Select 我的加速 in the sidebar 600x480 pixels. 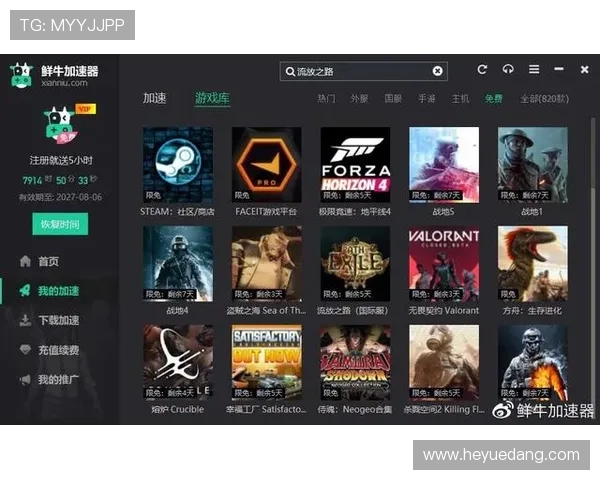coord(58,291)
